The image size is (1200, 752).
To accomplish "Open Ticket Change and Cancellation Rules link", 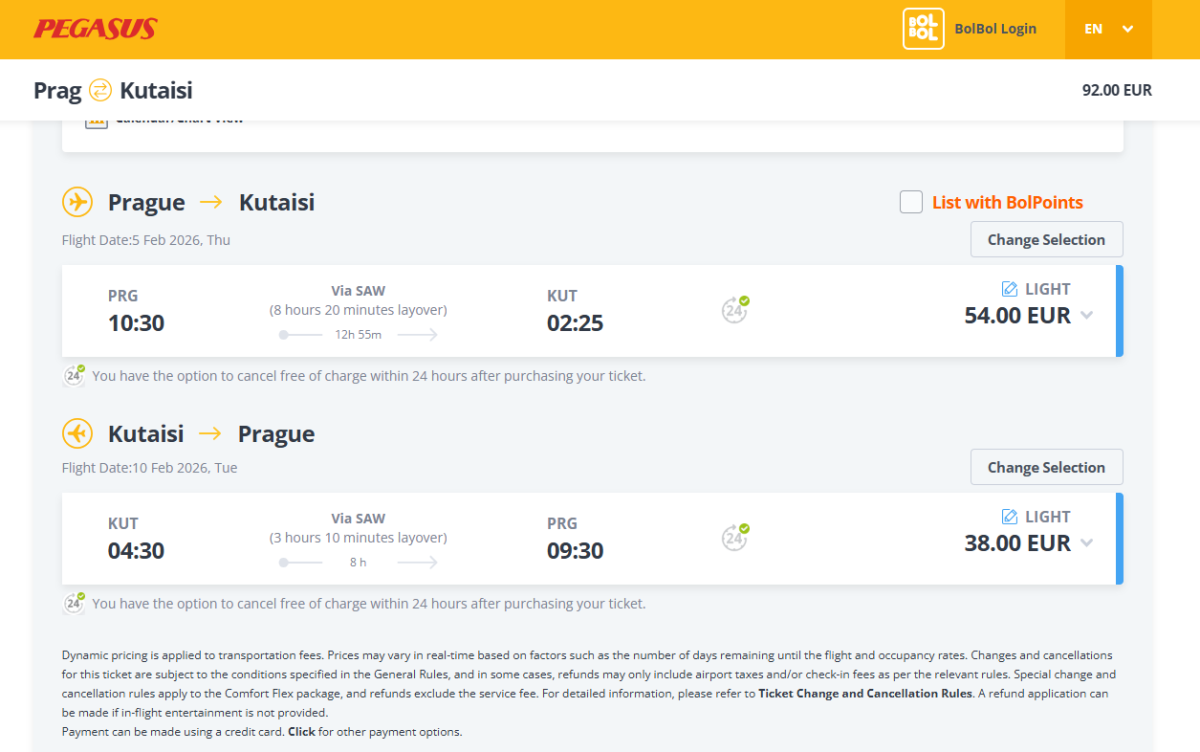I will point(865,693).
